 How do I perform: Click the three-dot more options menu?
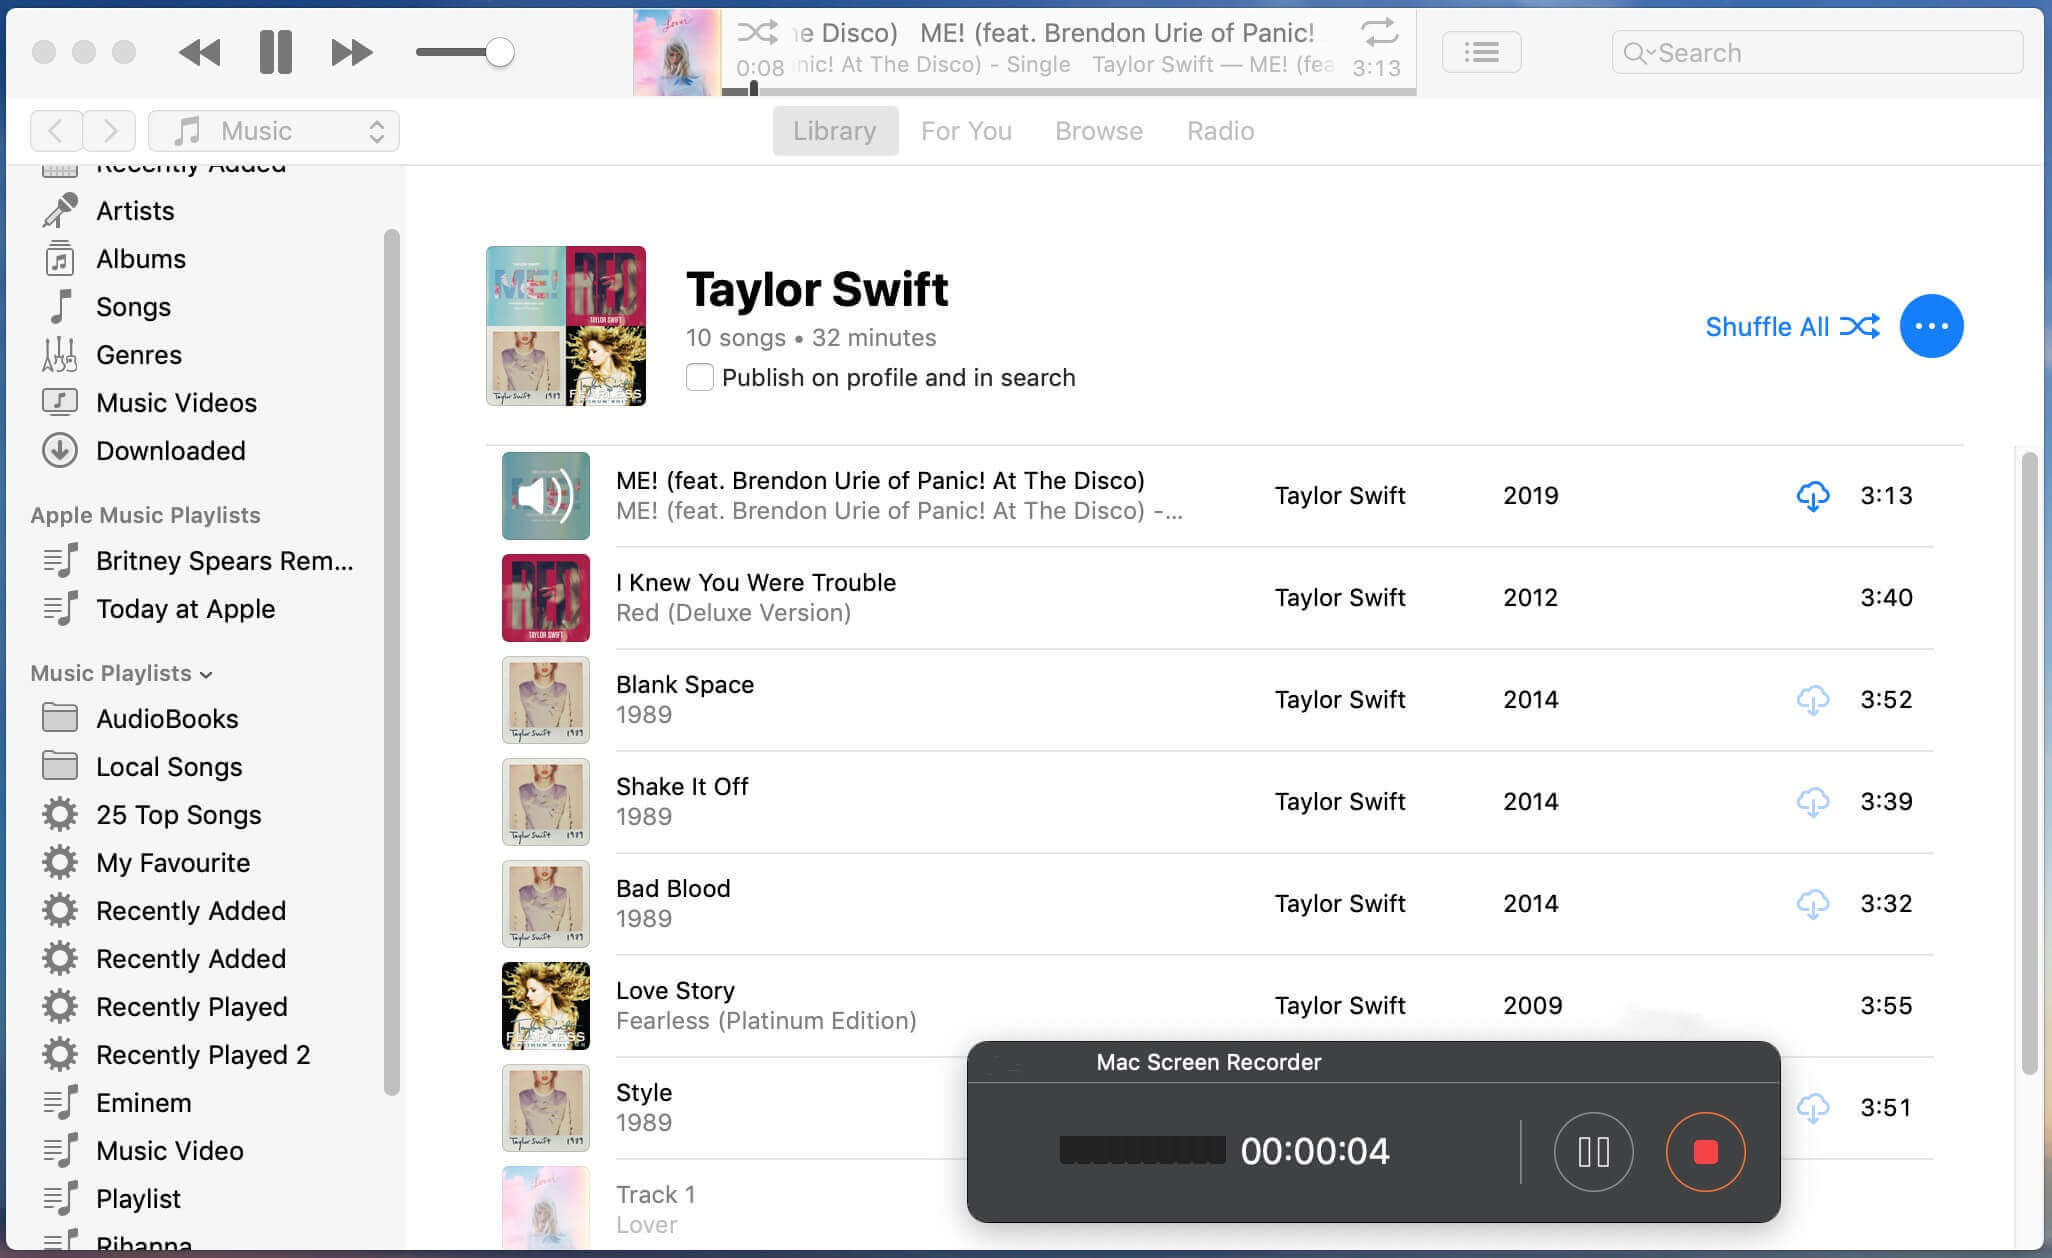(1932, 325)
